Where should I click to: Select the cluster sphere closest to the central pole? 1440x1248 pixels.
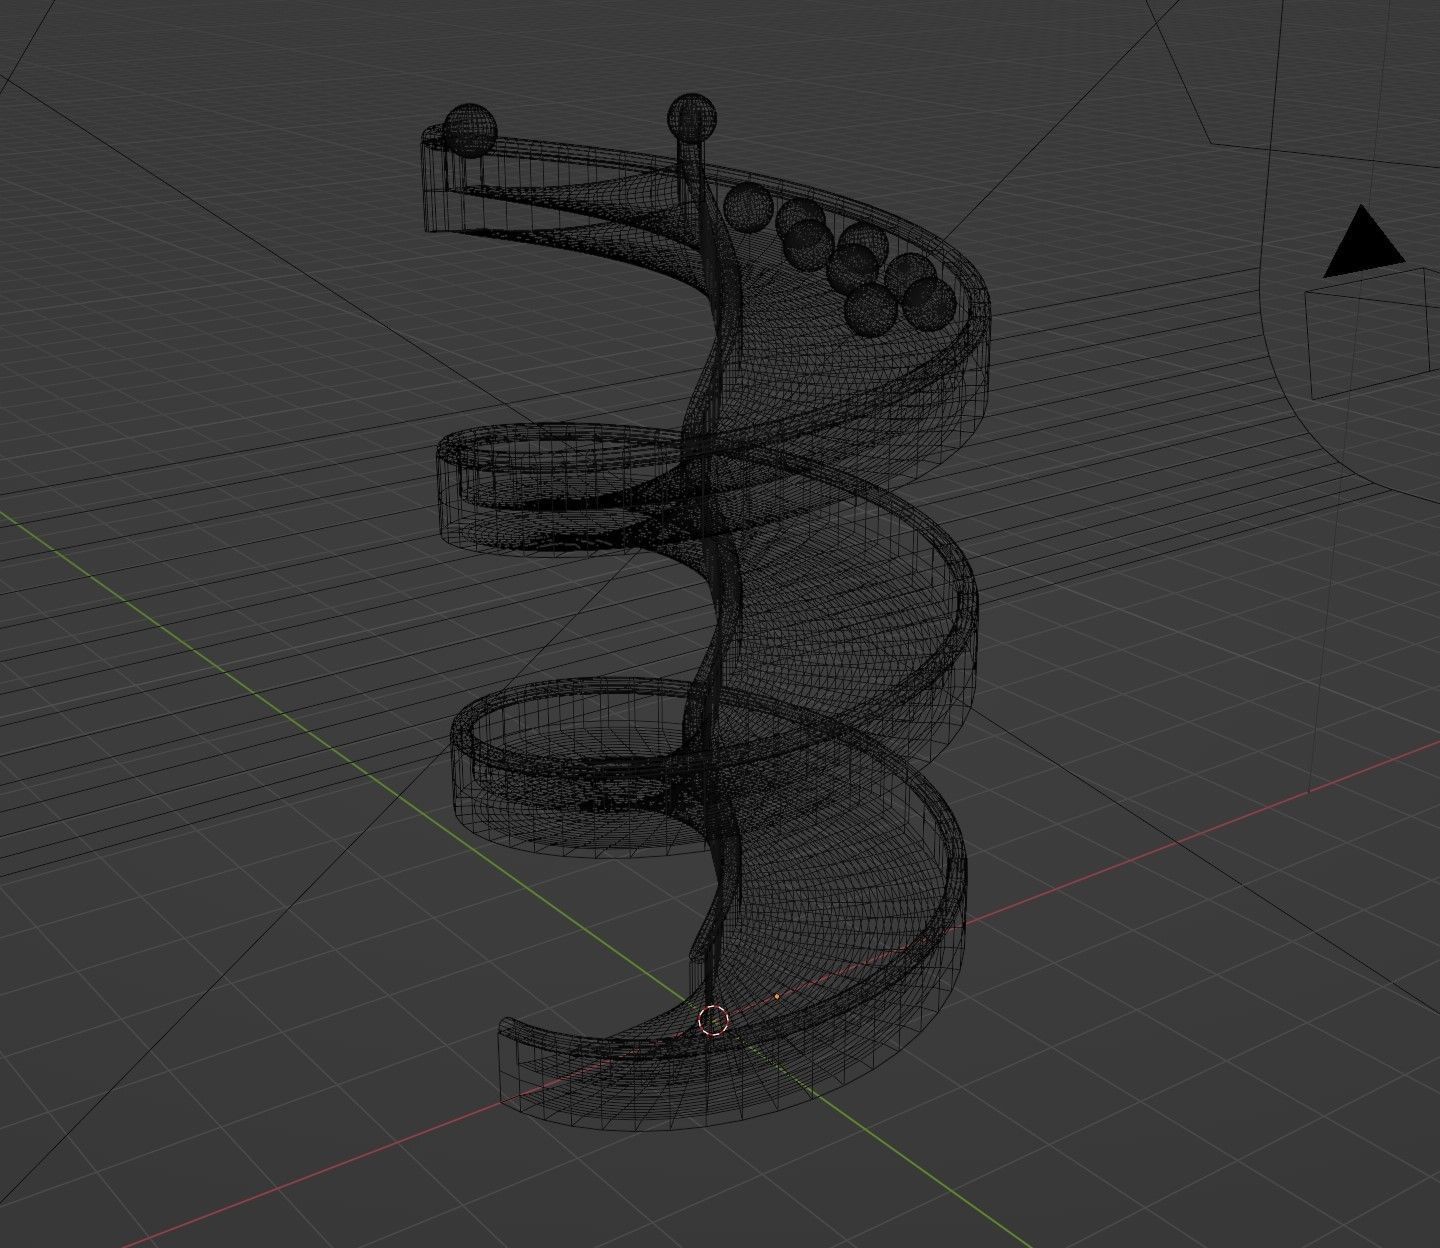[x=747, y=207]
